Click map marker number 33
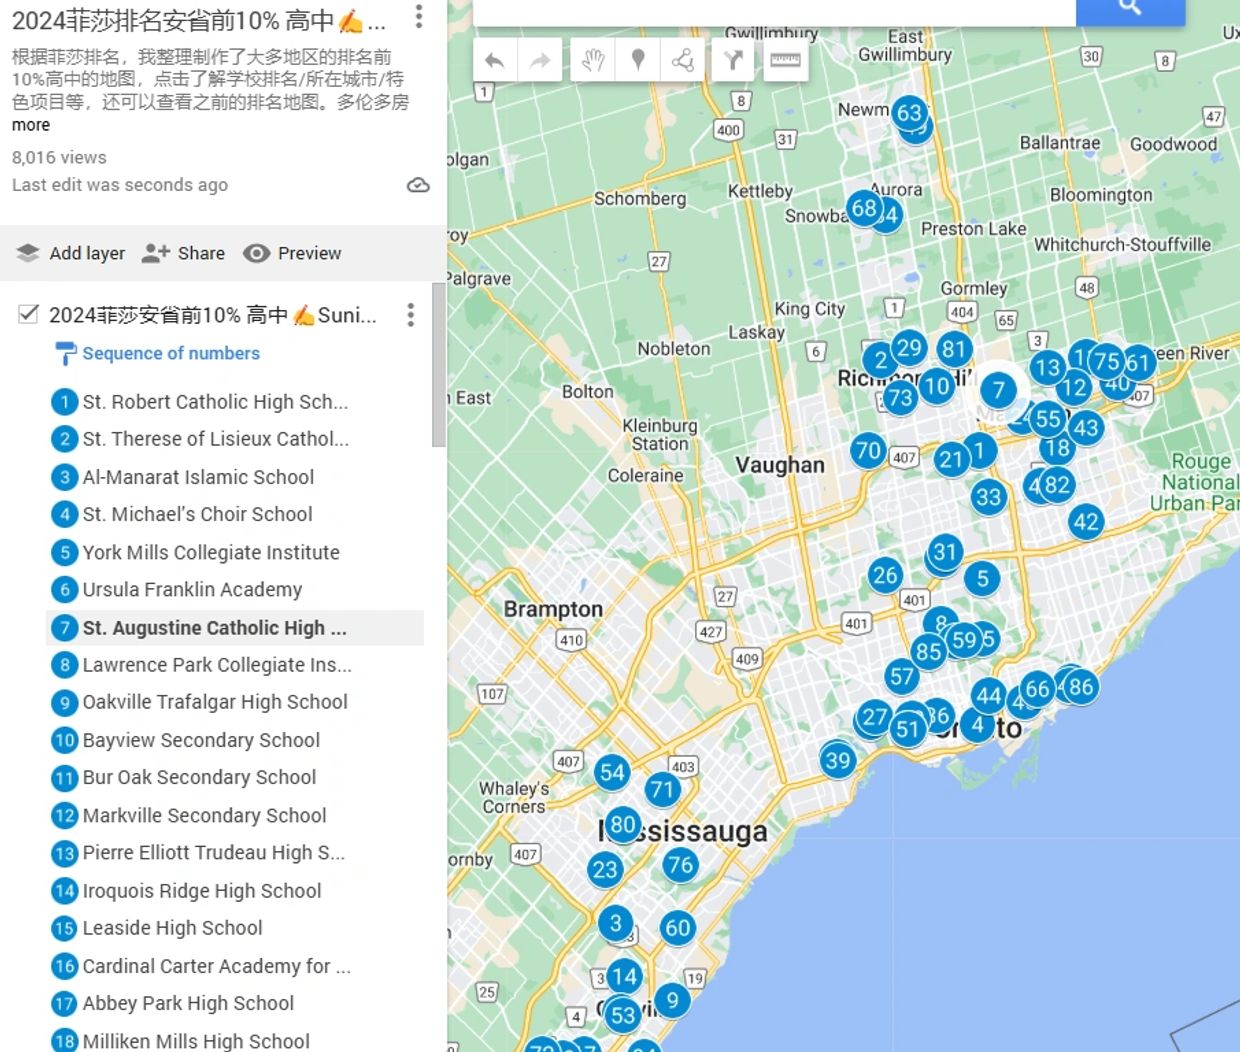Screen dimensions: 1240x1052 [x=988, y=496]
